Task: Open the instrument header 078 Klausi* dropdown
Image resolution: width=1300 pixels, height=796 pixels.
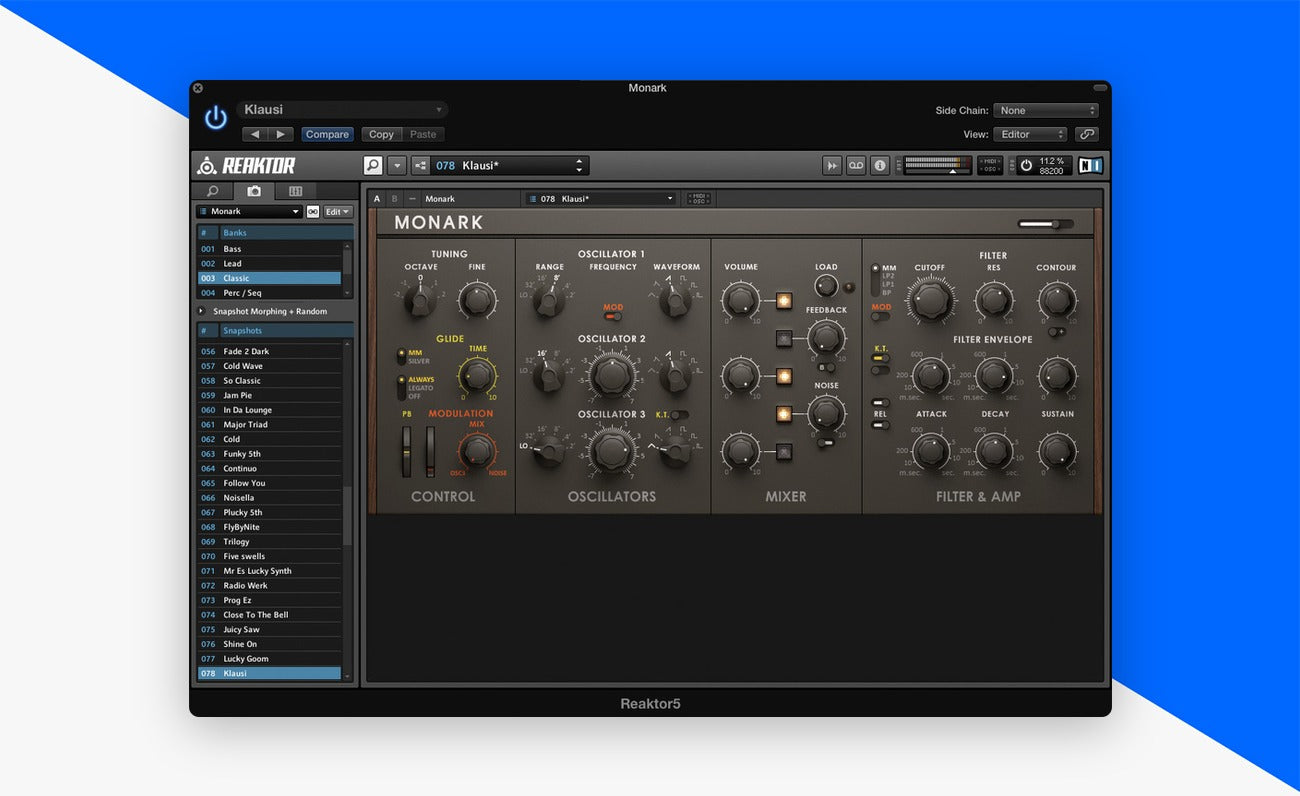Action: point(601,199)
